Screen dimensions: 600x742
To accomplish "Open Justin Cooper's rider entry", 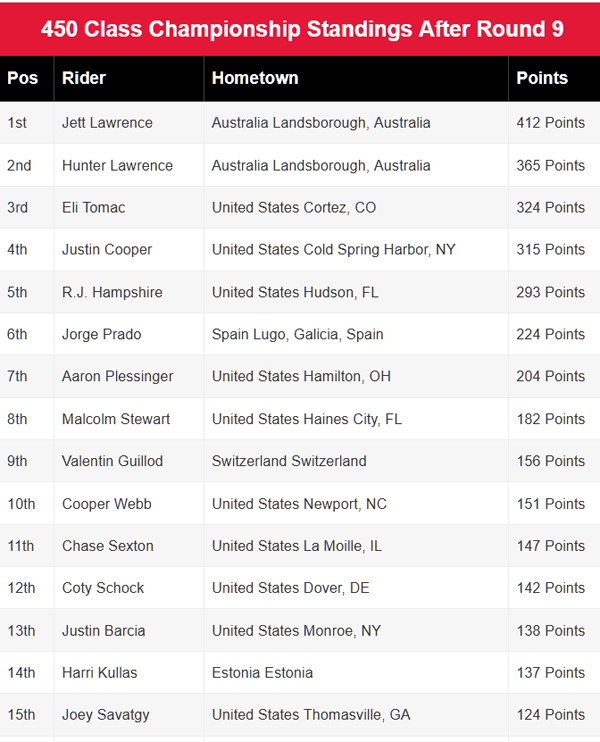I will coord(107,250).
